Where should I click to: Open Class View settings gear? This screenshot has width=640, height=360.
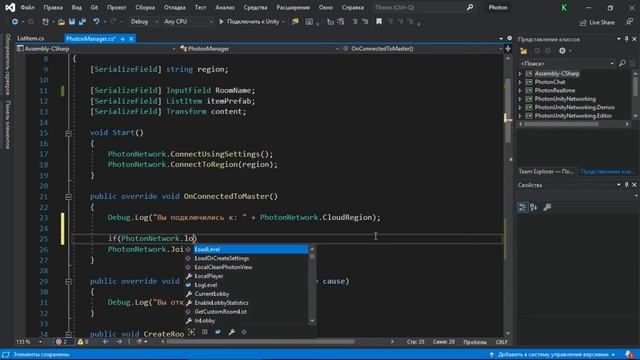(562, 51)
